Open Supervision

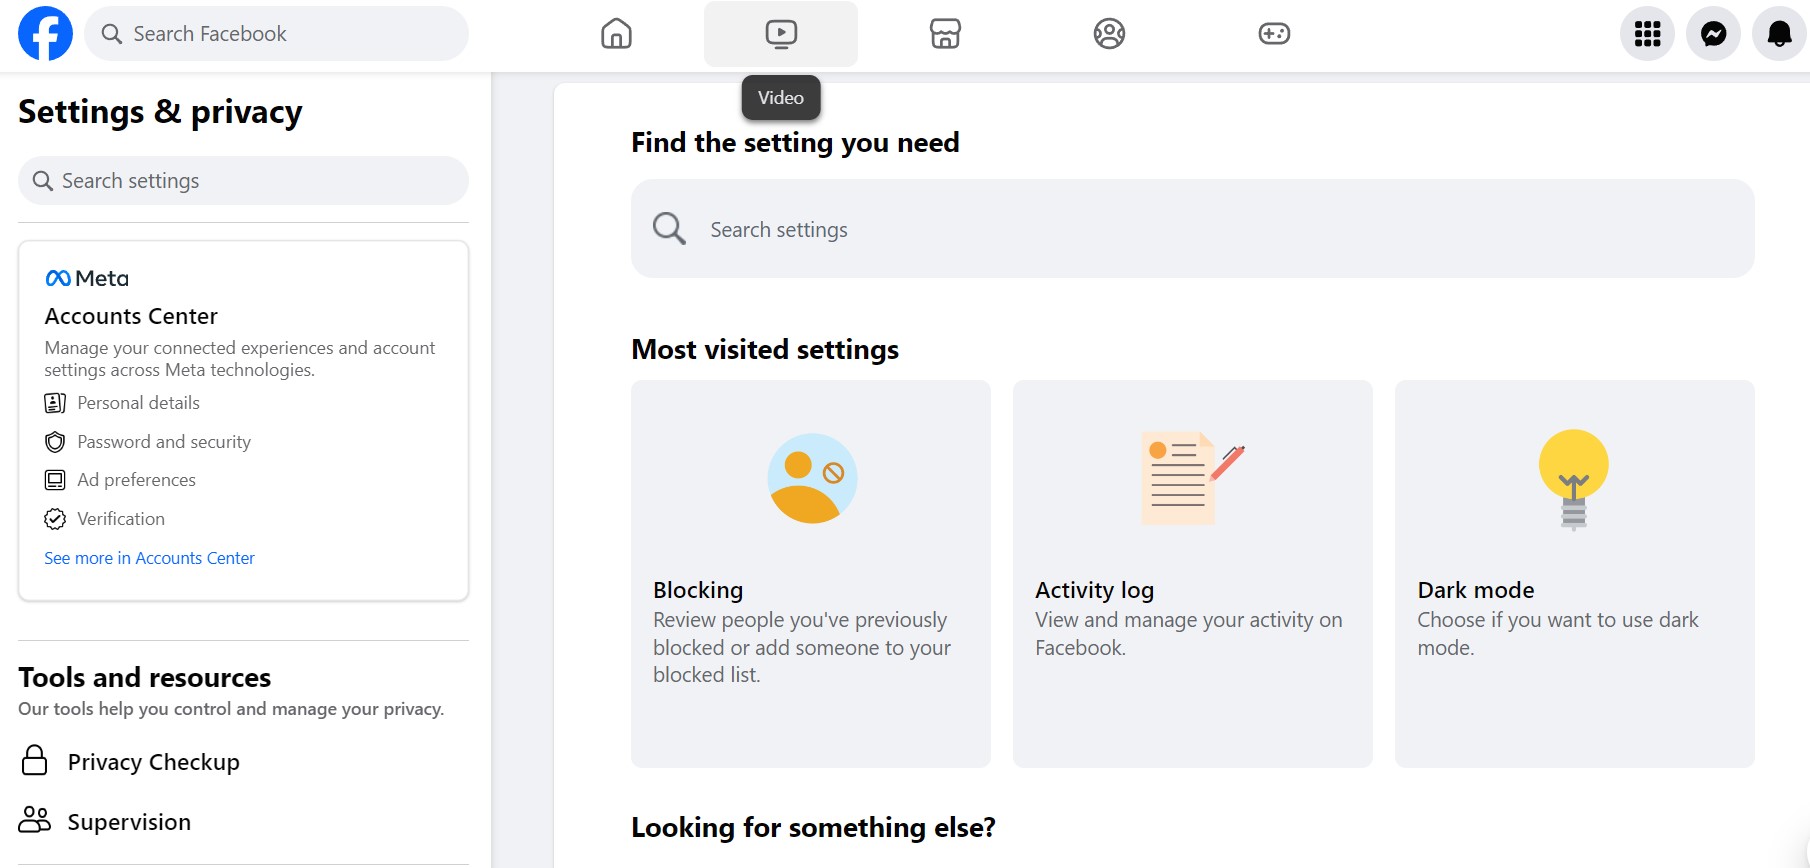129,822
